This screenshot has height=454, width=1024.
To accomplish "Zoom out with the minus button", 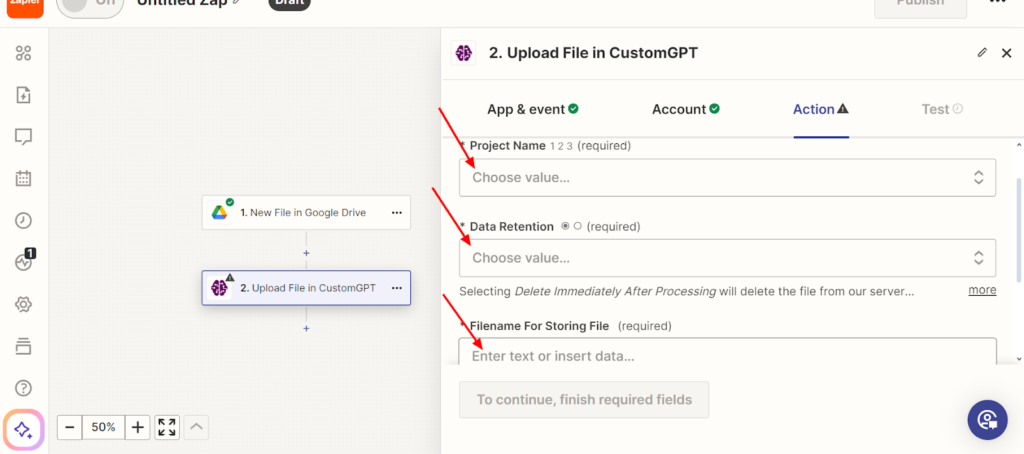I will coord(70,428).
